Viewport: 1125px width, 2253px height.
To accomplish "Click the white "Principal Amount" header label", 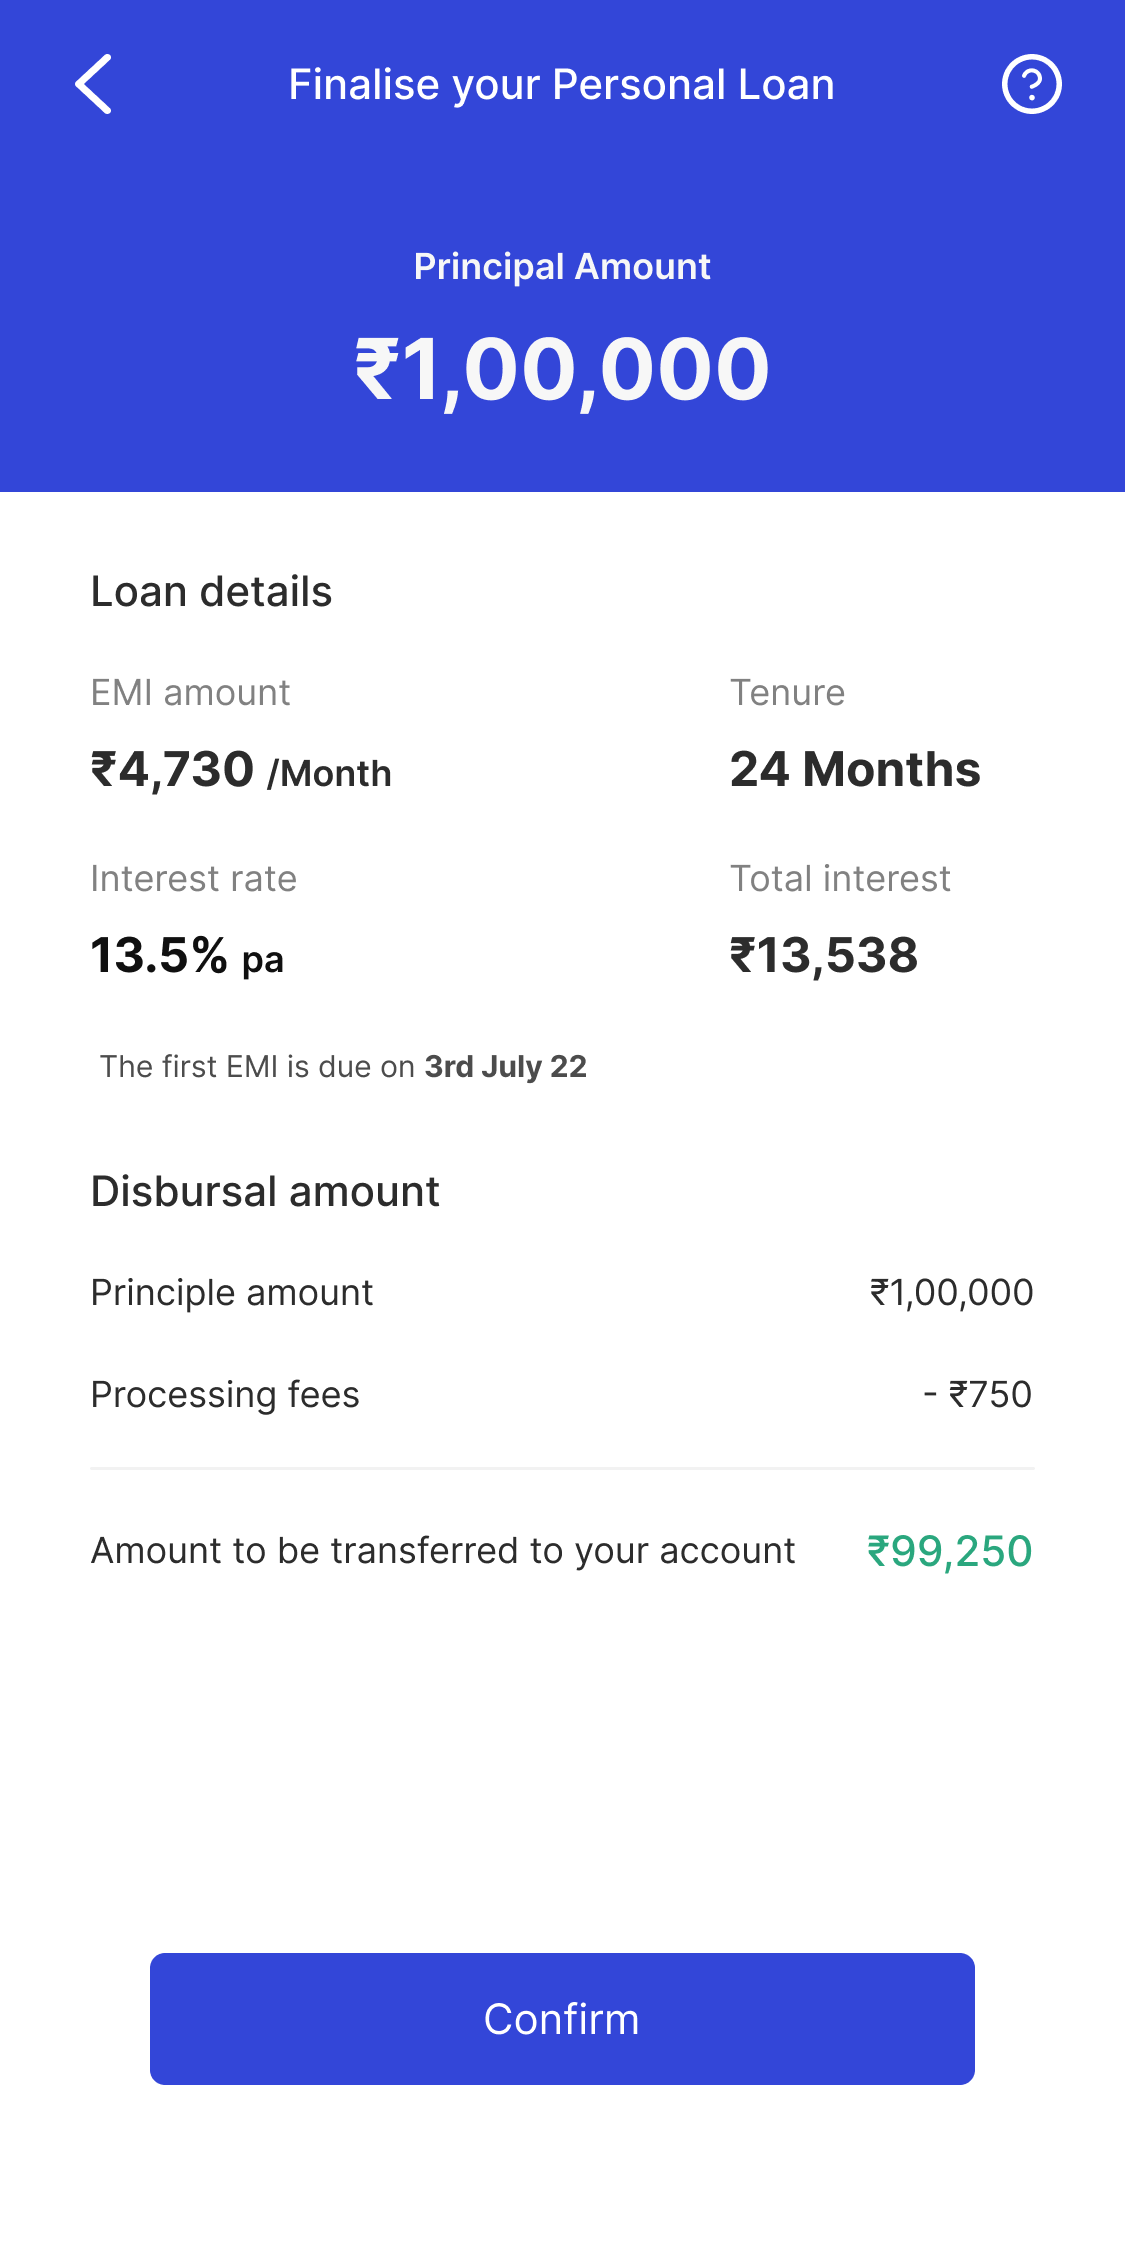I will 562,267.
